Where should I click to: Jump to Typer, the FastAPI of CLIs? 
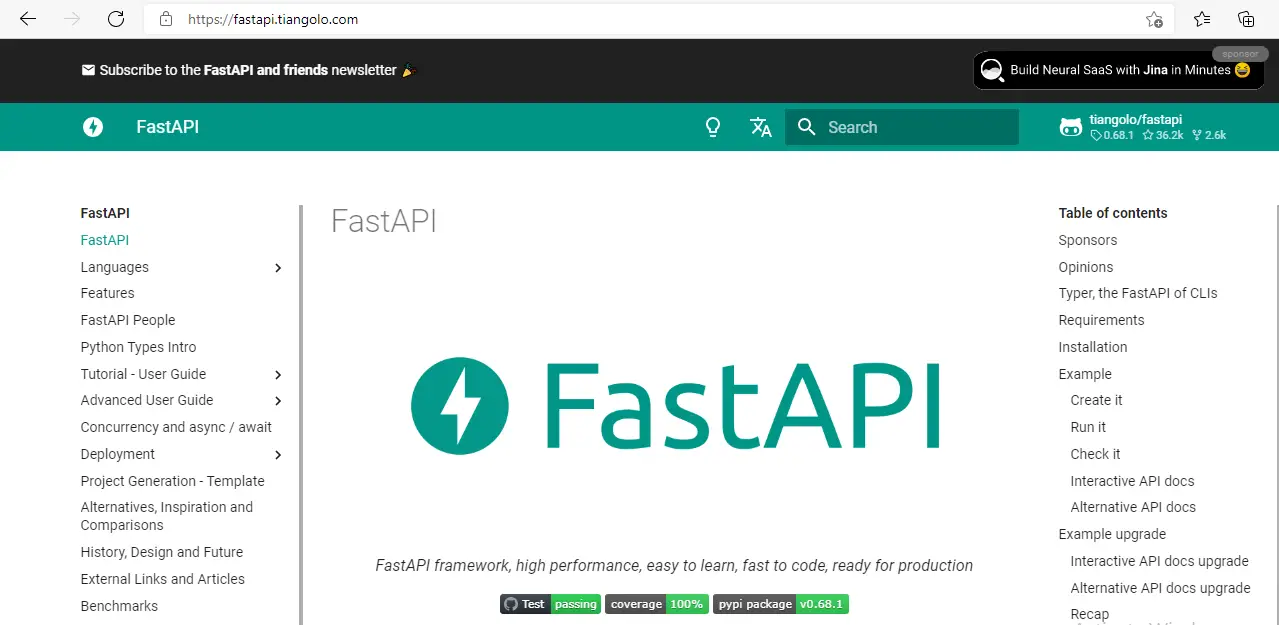point(1138,293)
